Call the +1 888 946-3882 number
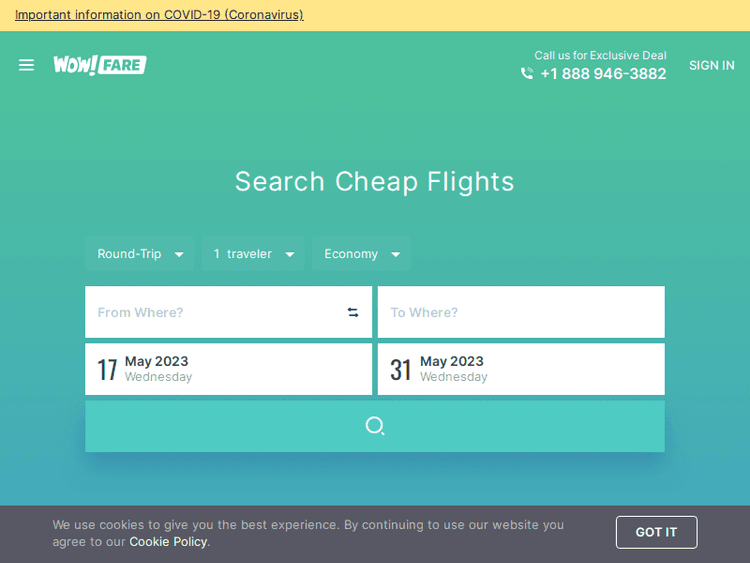Image resolution: width=750 pixels, height=563 pixels. [603, 74]
